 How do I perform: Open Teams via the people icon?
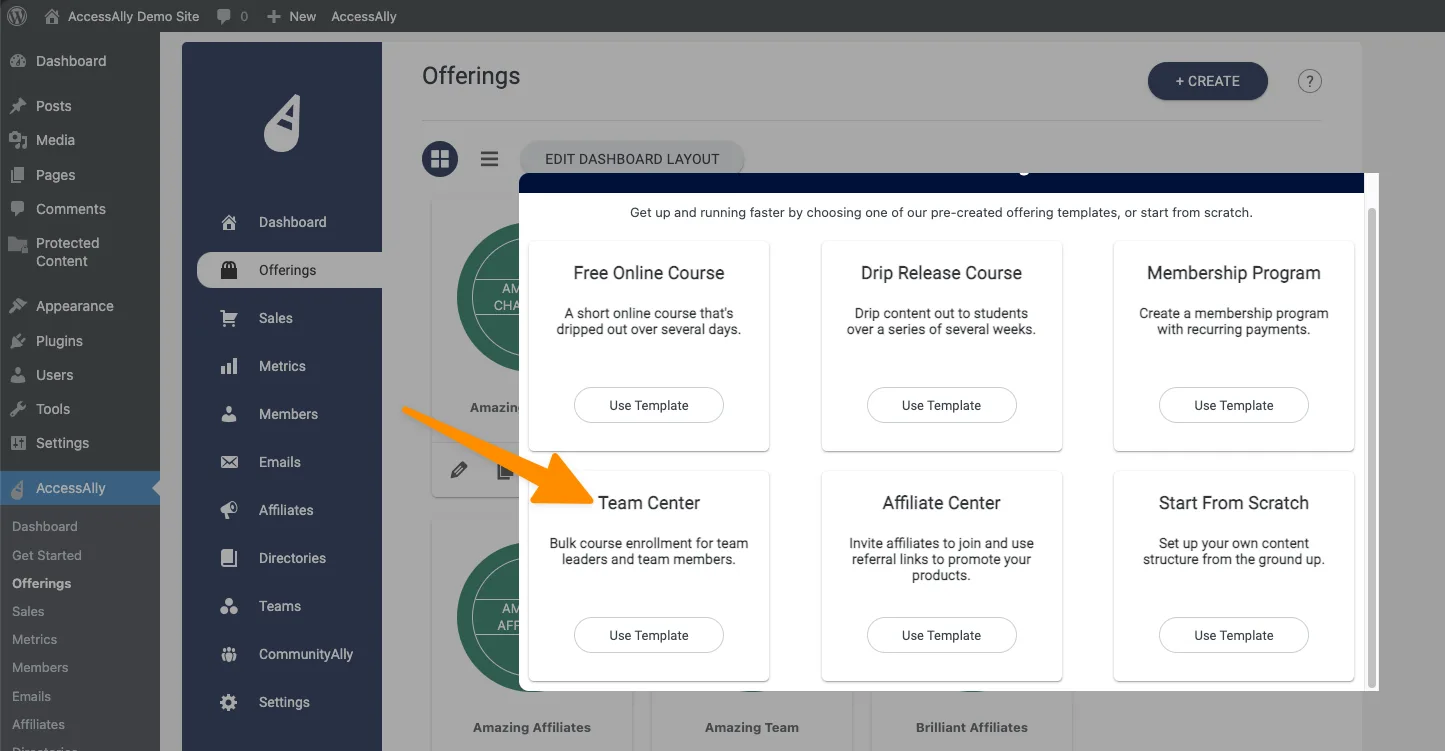[x=231, y=606]
